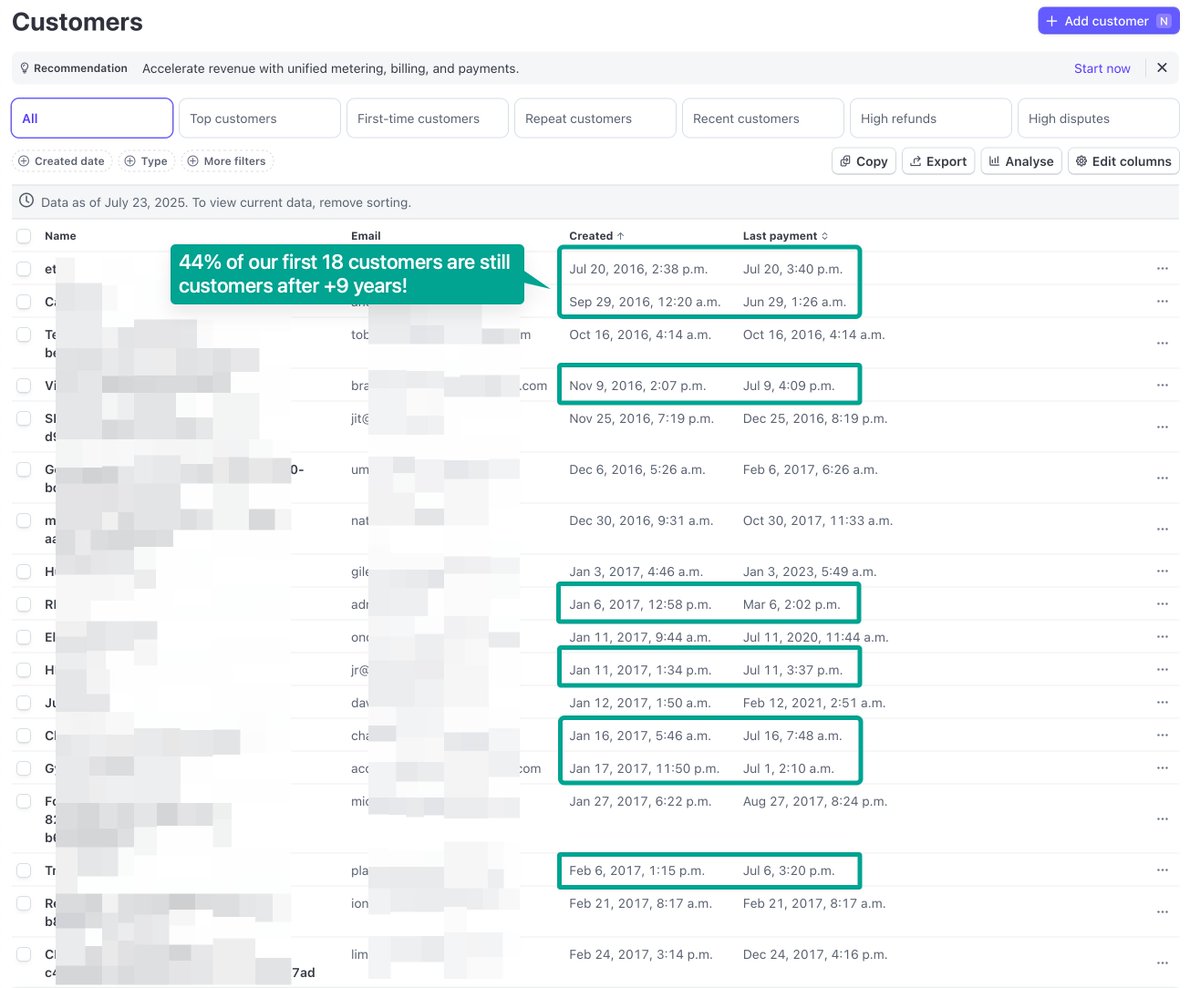1200x988 pixels.
Task: Show actions for Jan 6, 2017 customer
Action: (1162, 604)
